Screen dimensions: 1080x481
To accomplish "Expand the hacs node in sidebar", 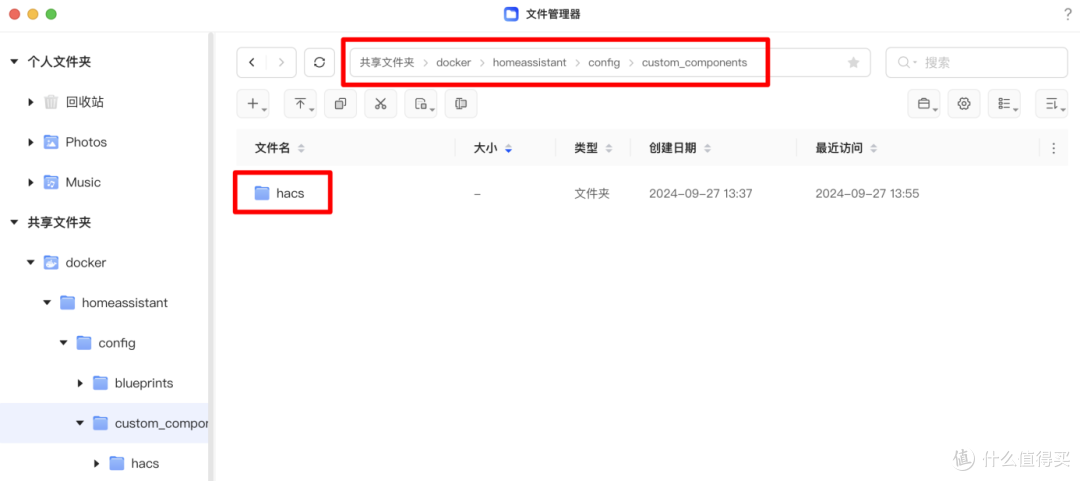I will point(97,463).
